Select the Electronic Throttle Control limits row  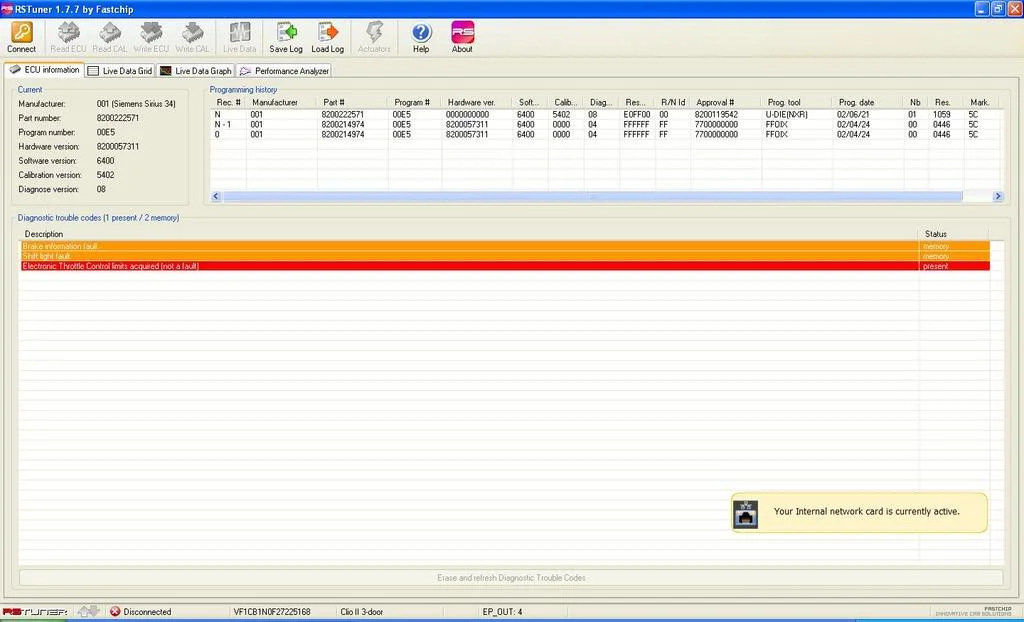coord(505,266)
